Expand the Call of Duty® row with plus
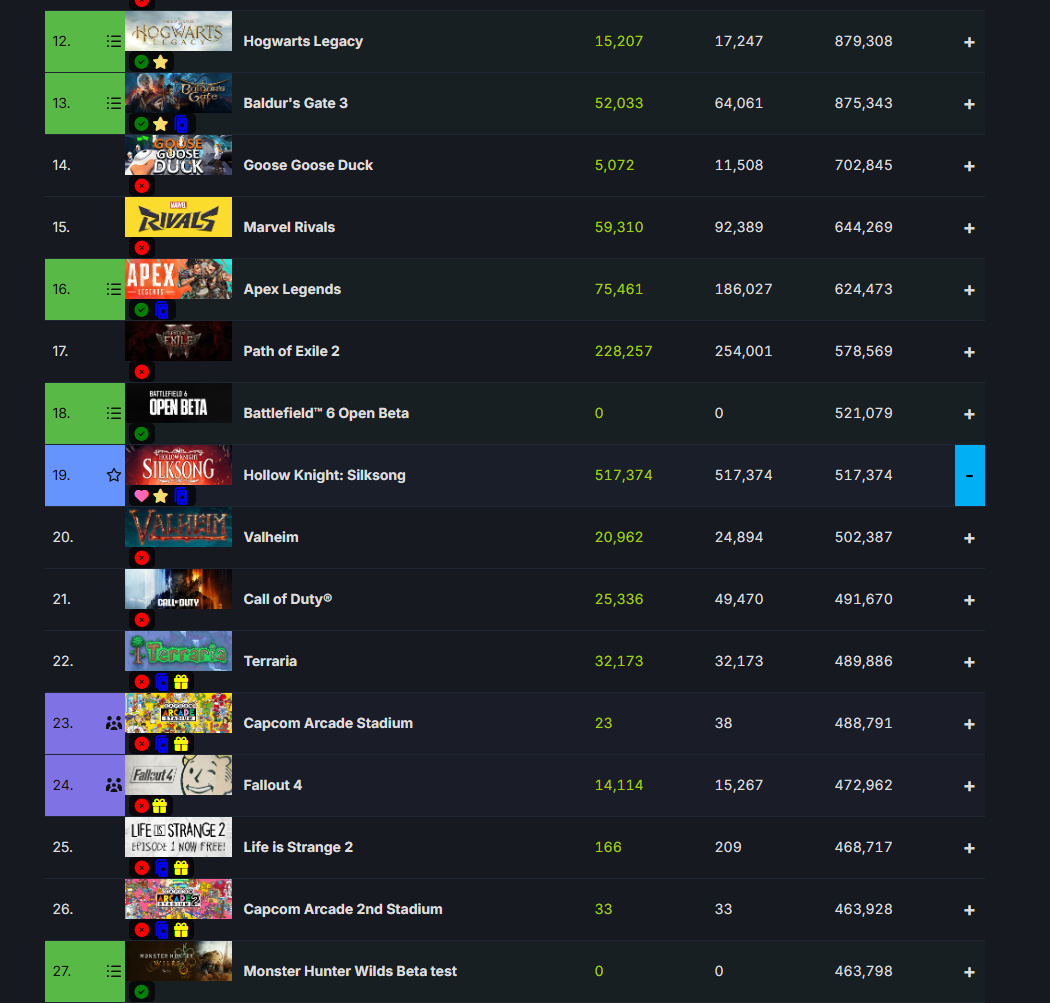 click(969, 601)
